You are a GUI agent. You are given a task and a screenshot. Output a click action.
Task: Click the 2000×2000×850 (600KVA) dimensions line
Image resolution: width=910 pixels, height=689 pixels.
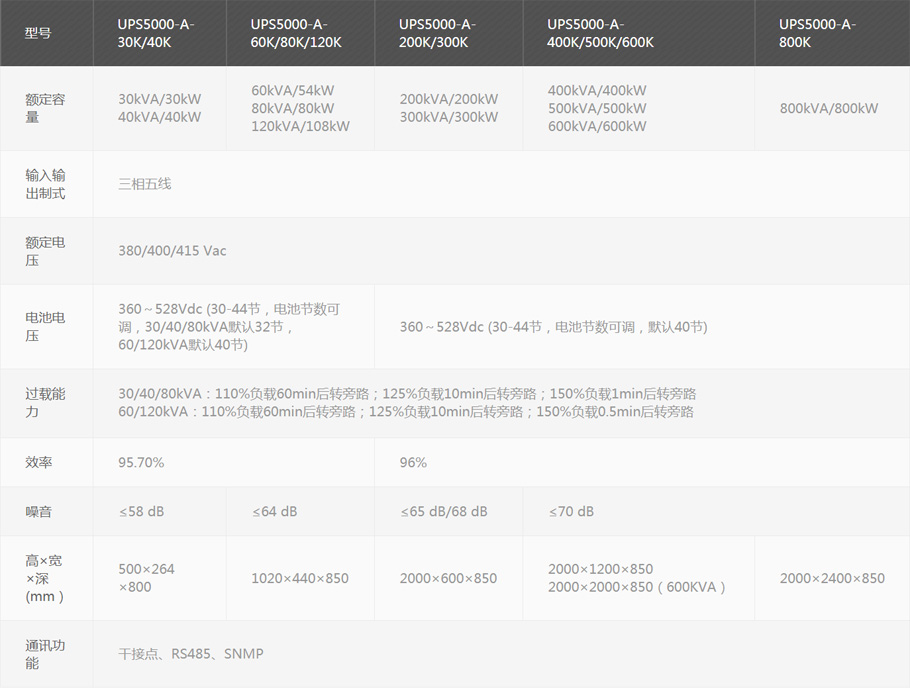click(x=637, y=587)
